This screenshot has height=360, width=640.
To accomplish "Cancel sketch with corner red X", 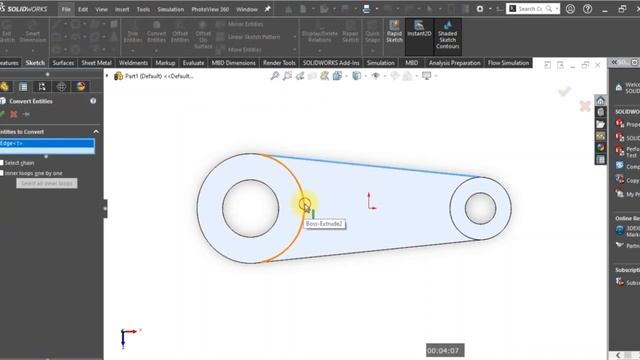I will pos(585,106).
